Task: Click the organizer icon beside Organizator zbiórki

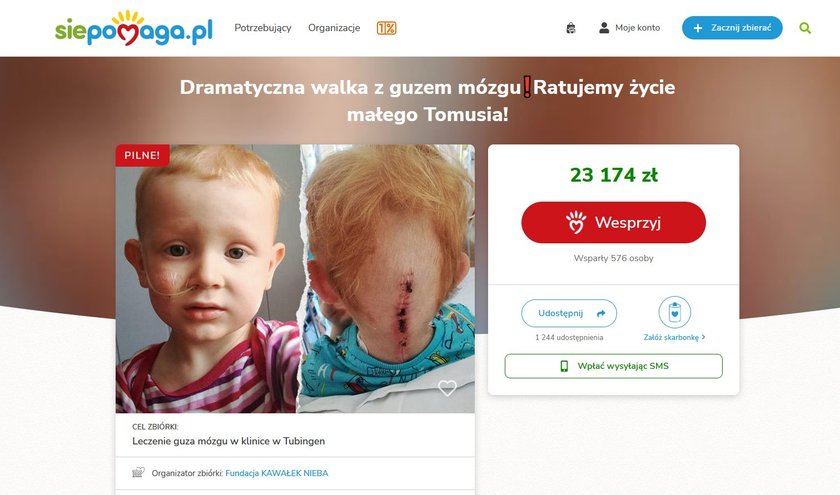Action: (138, 472)
